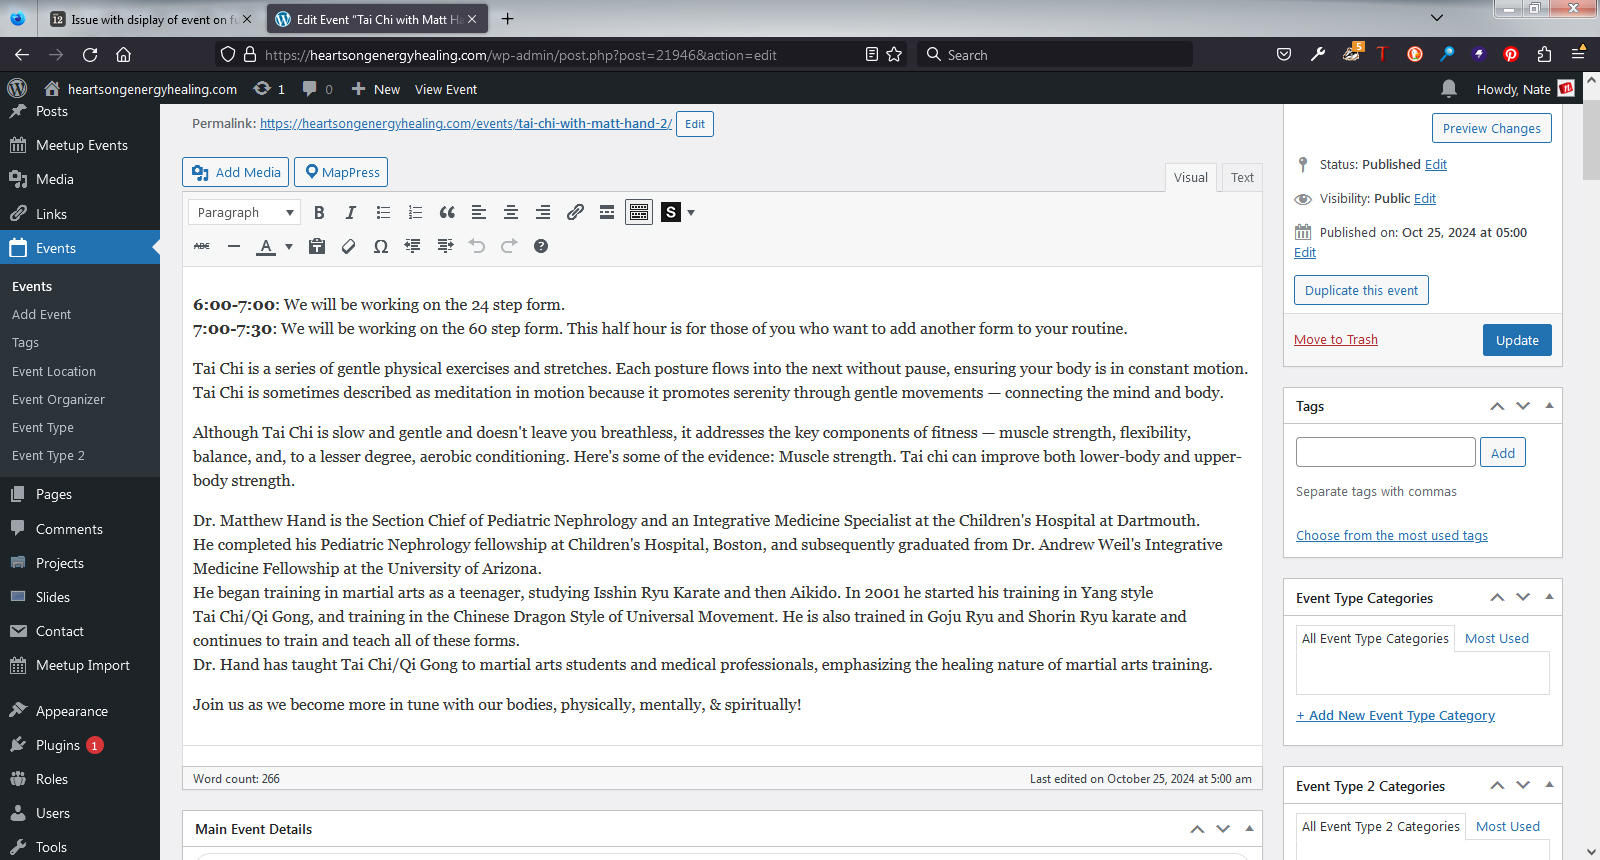Insert a numbered list

[415, 212]
